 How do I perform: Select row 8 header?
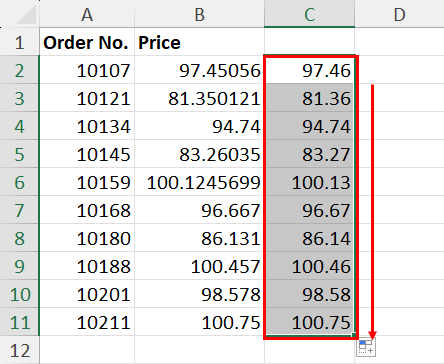(x=19, y=238)
